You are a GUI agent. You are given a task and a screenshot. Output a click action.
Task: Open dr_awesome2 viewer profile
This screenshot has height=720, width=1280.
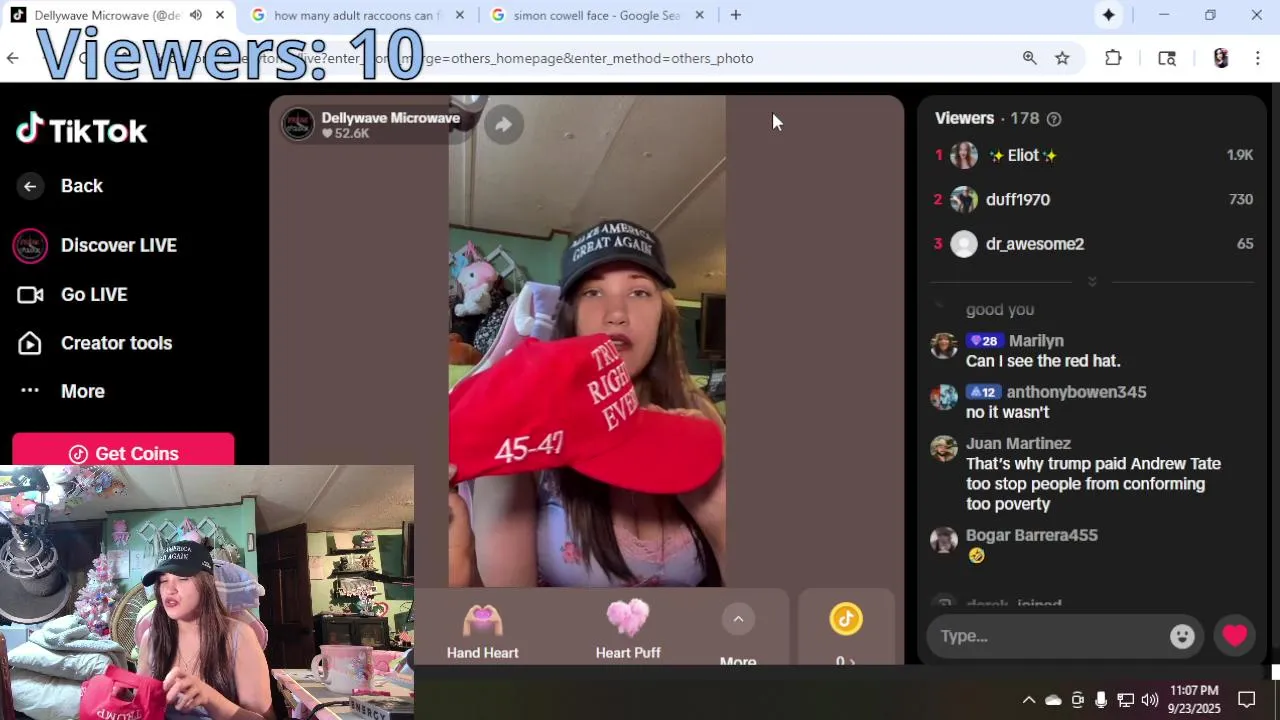pos(1034,244)
